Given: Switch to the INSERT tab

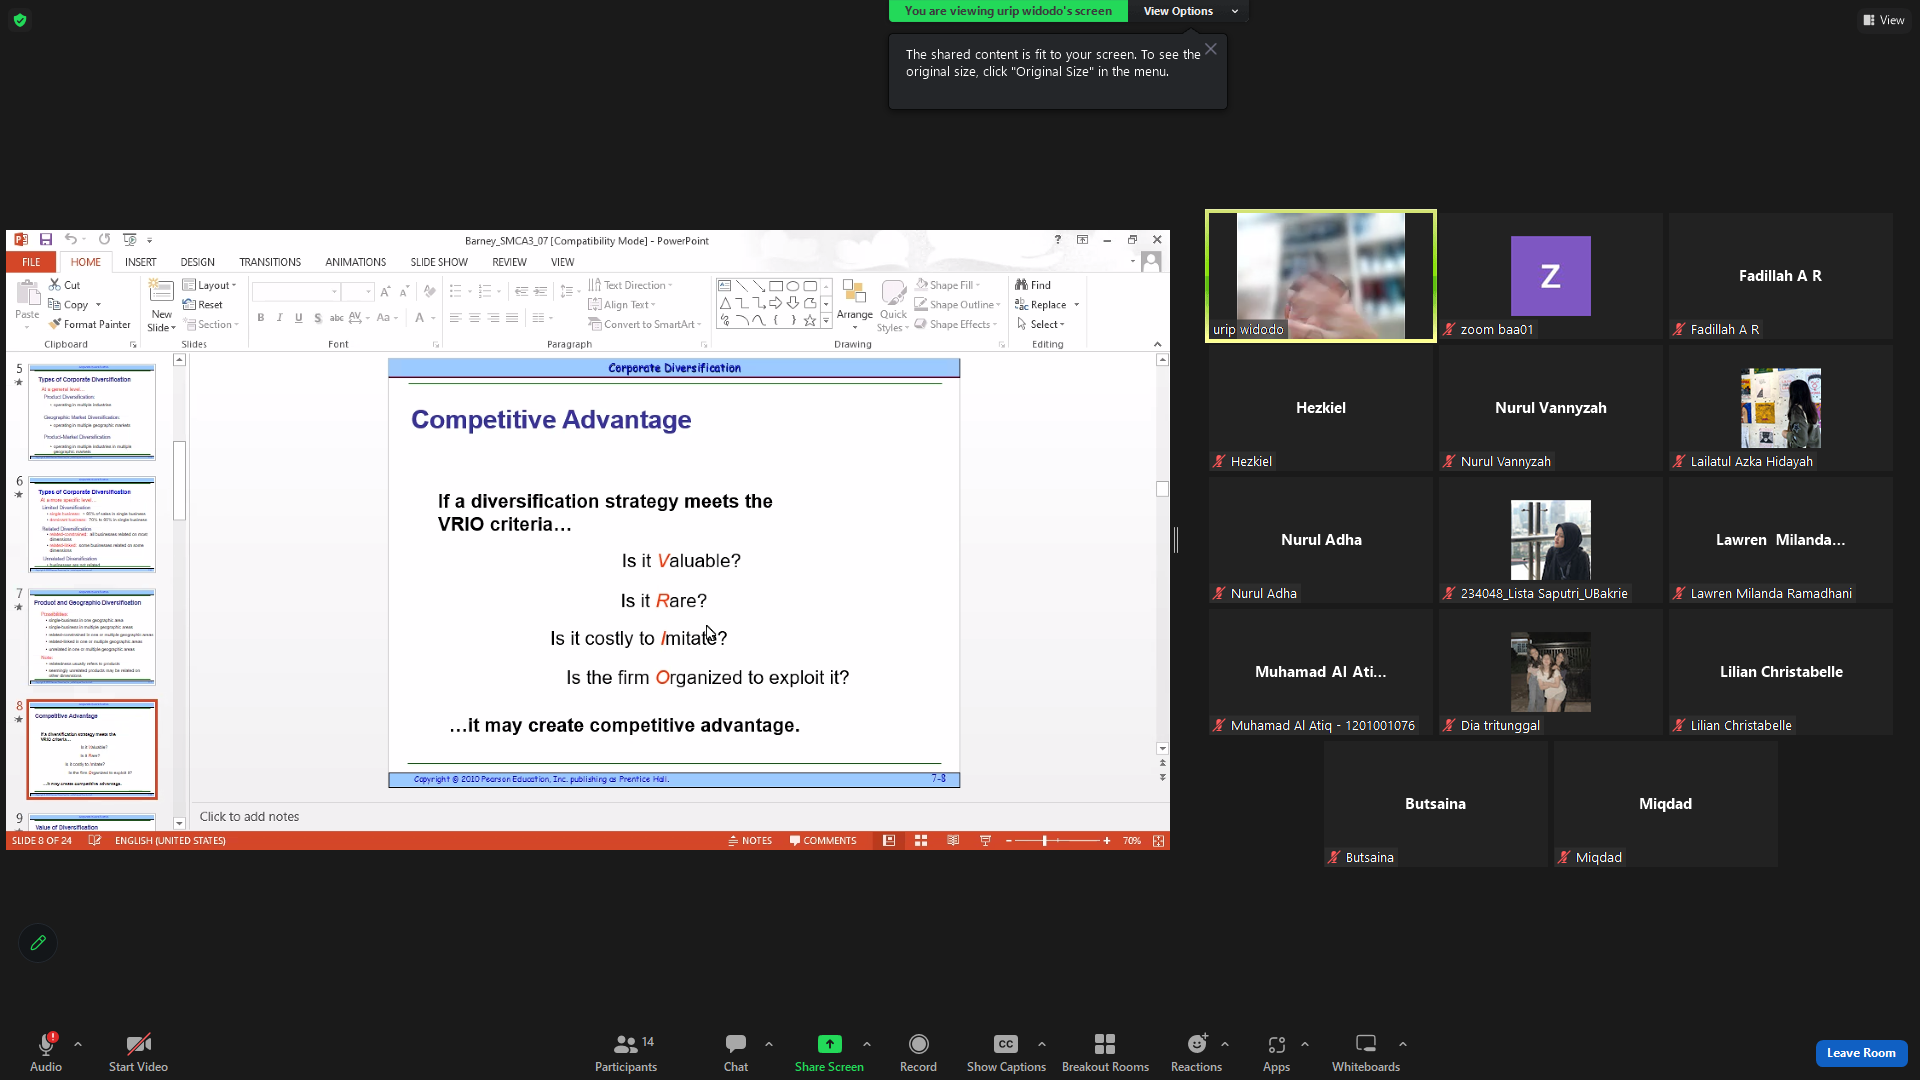Looking at the screenshot, I should [141, 262].
